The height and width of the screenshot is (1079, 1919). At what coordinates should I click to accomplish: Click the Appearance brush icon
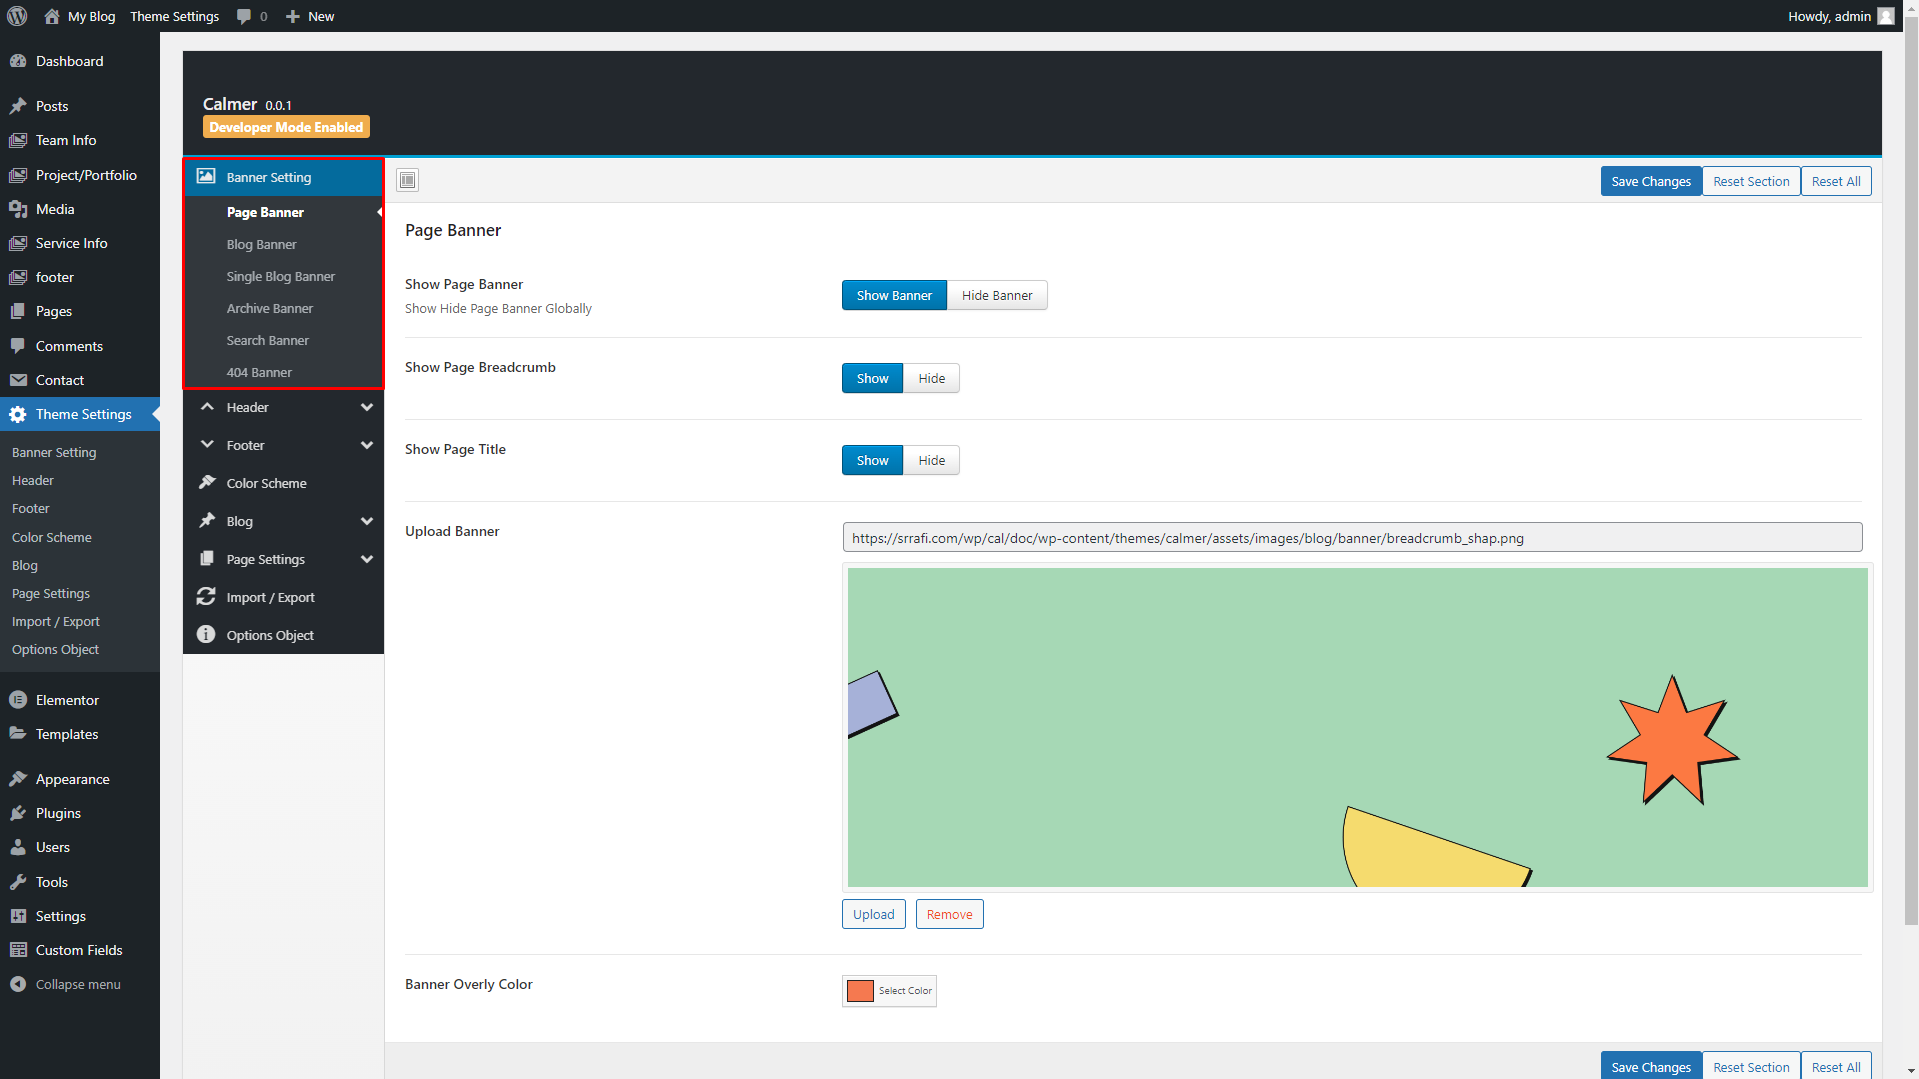(18, 779)
